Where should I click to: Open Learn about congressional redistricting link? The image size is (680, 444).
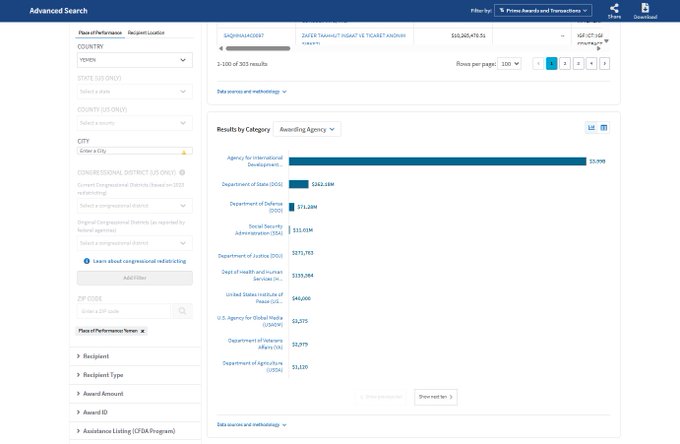point(138,260)
